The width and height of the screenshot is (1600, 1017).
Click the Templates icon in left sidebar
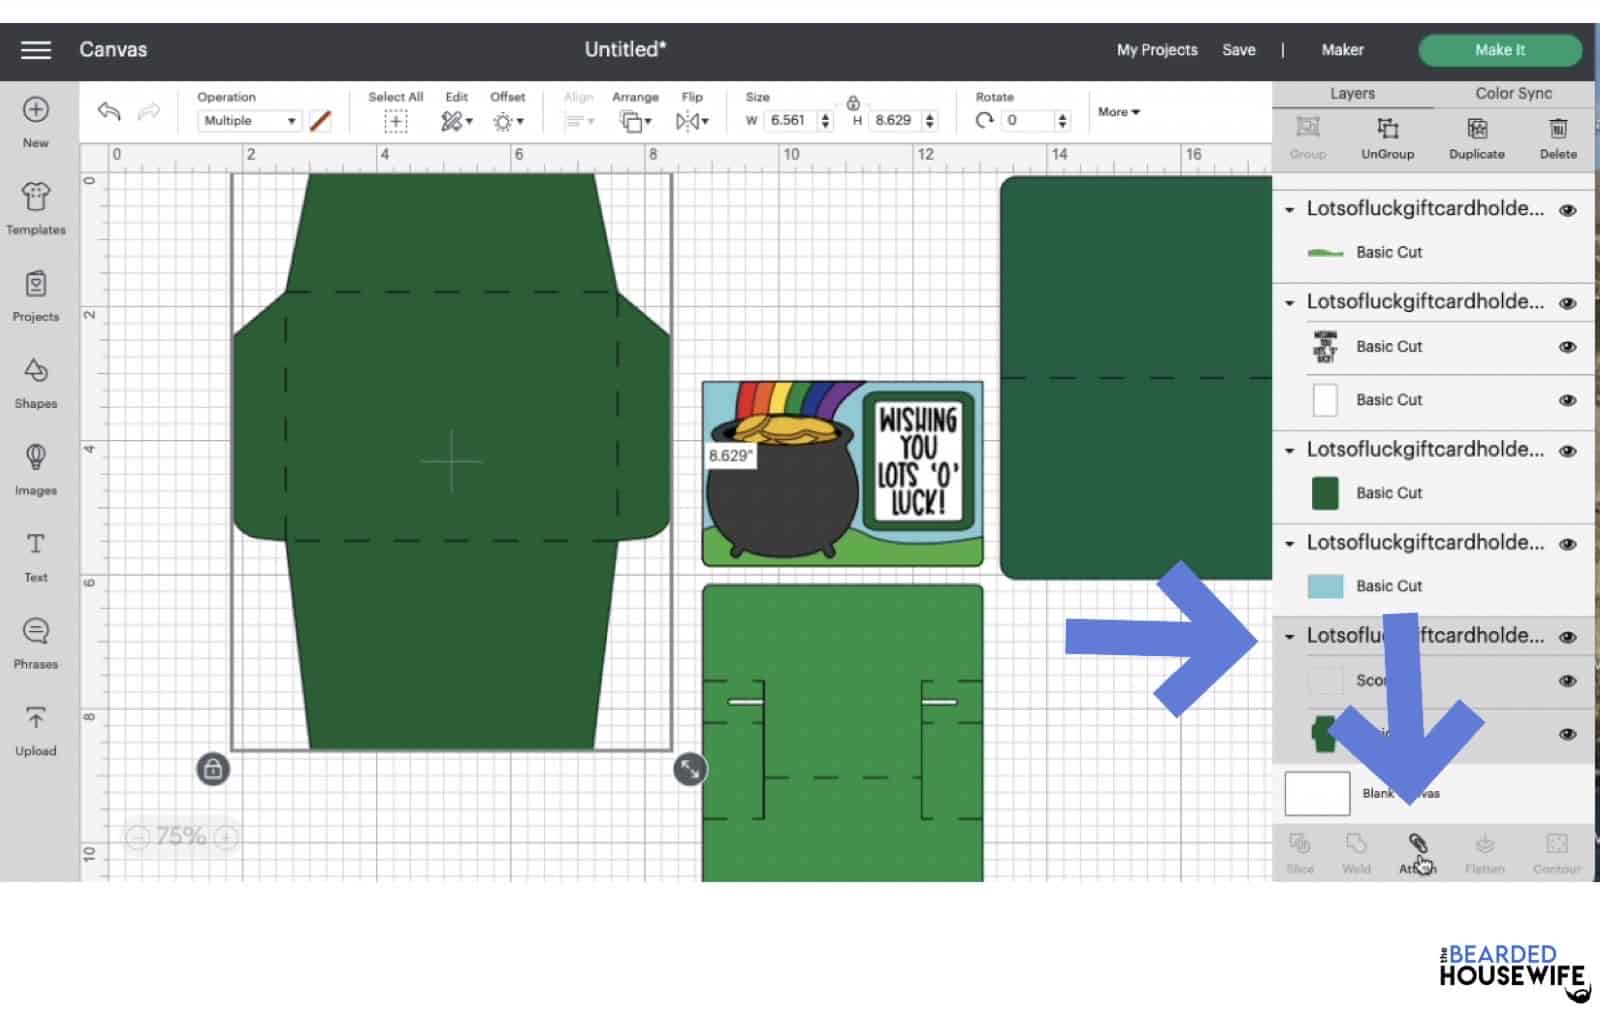point(36,208)
